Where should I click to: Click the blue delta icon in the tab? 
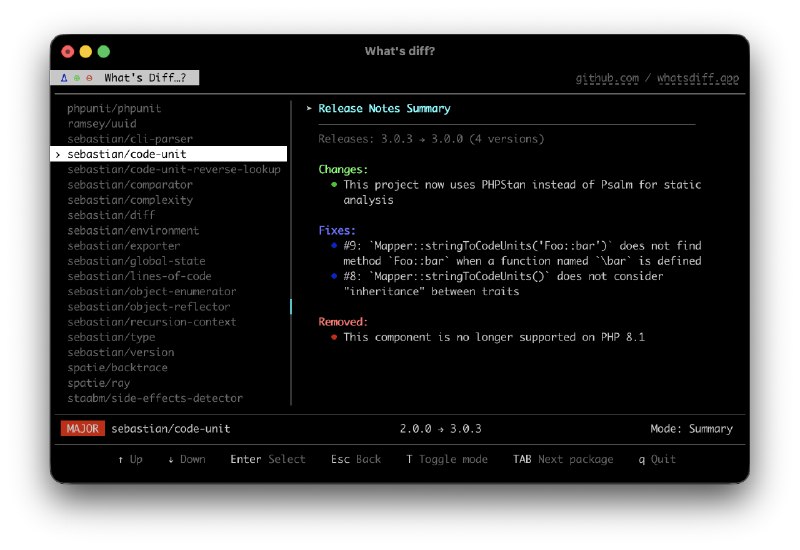tap(64, 78)
